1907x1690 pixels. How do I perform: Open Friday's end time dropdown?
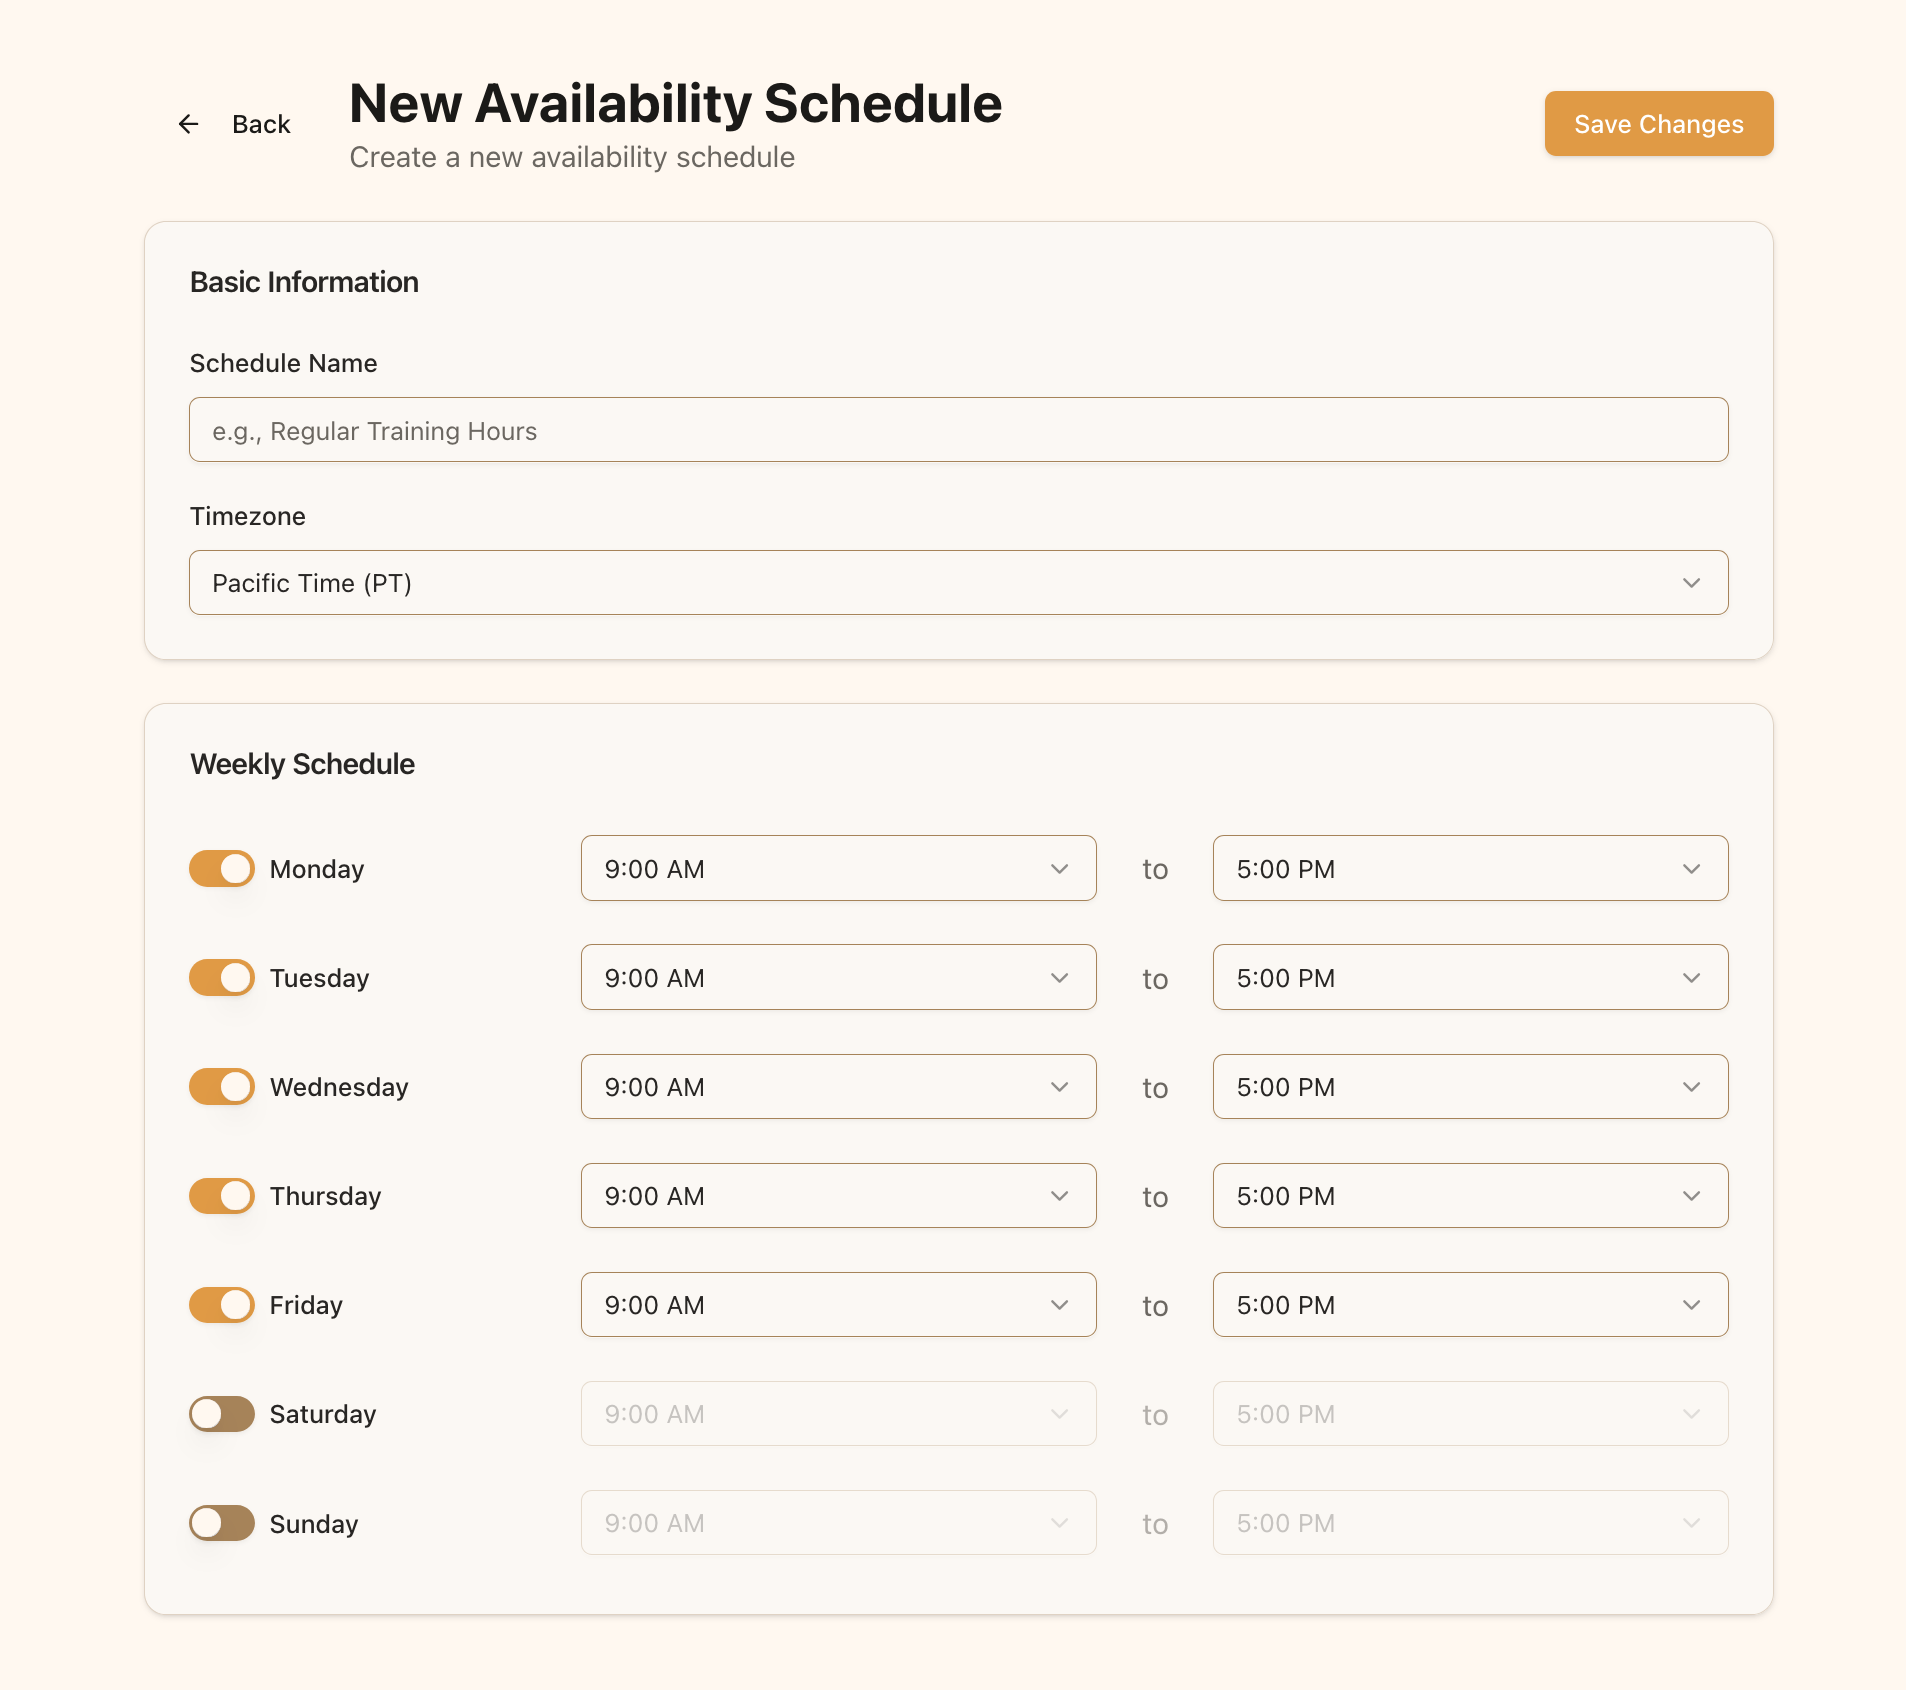point(1470,1304)
